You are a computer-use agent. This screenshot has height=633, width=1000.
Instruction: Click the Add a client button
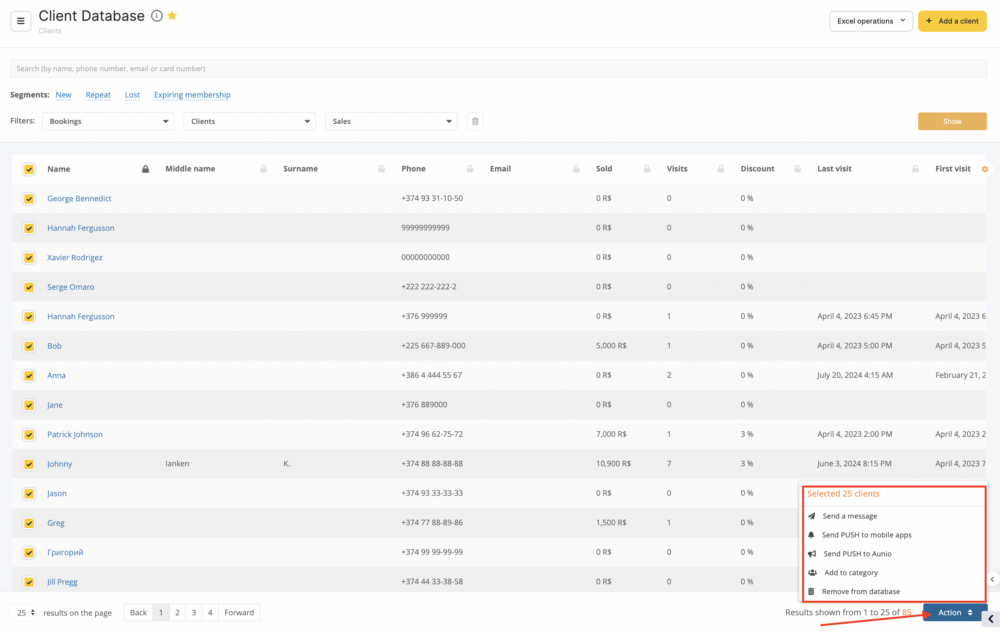[x=952, y=21]
